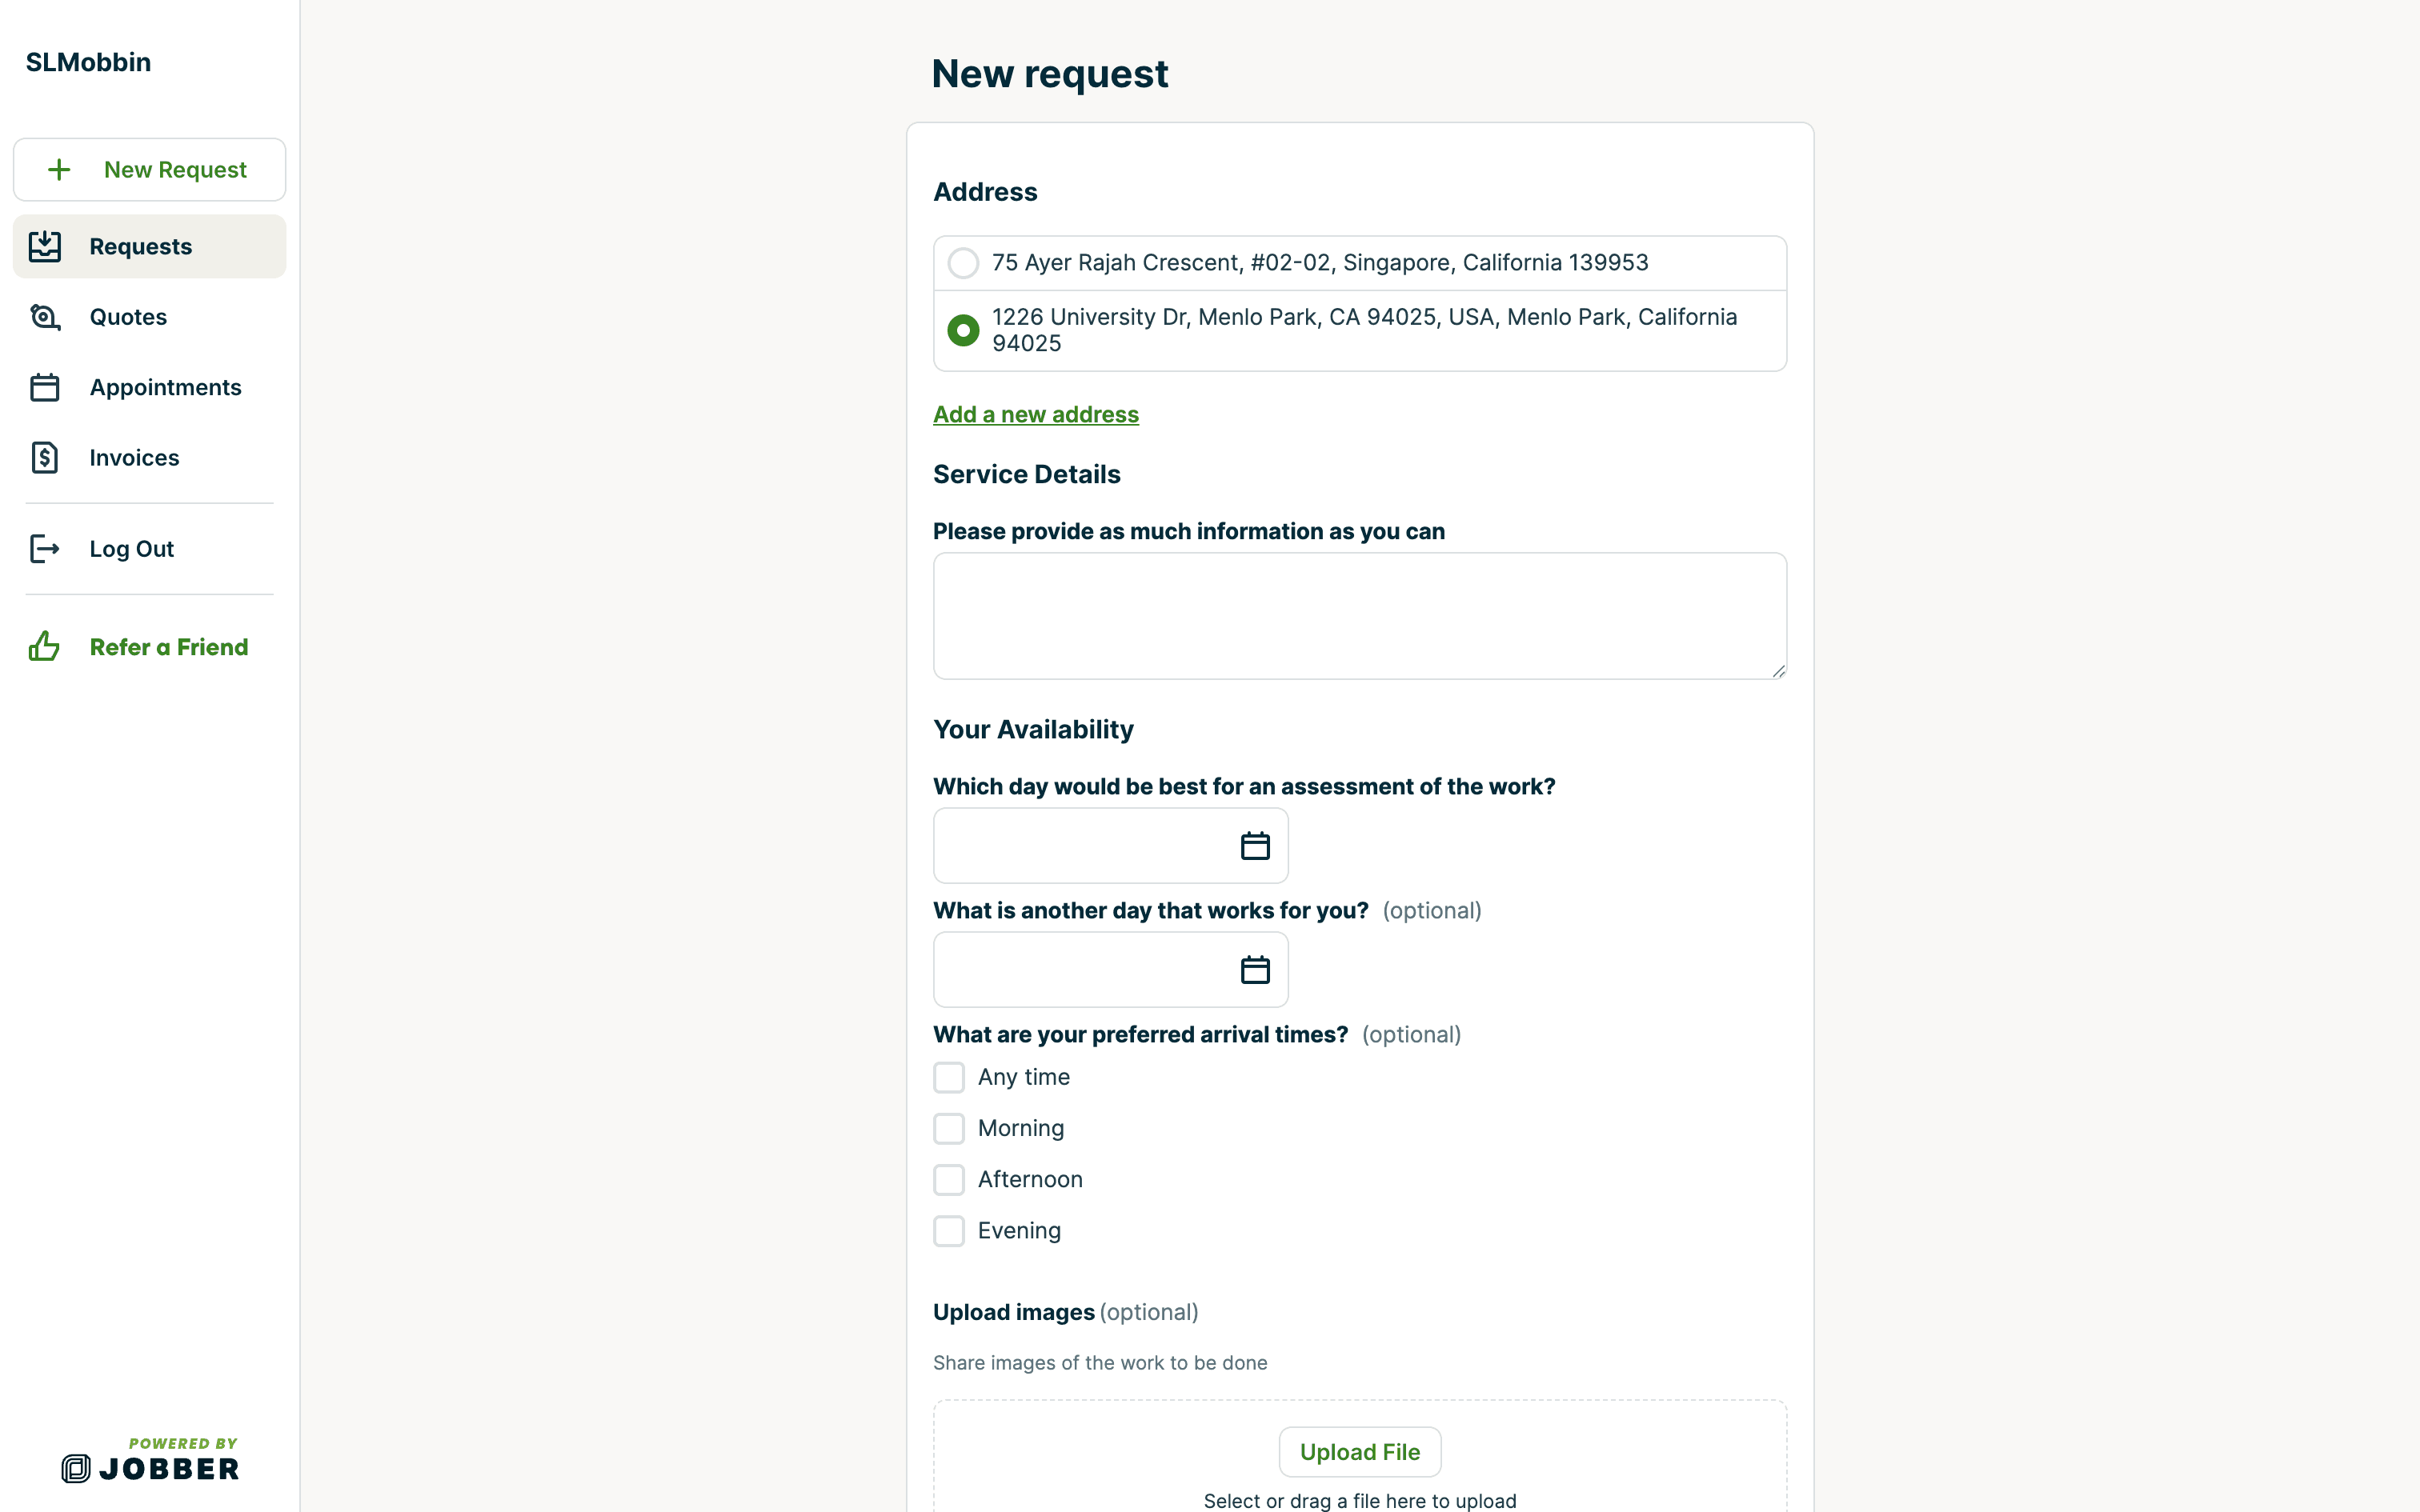Select the 1226 University Dr address radio
This screenshot has width=2420, height=1512.
coord(963,330)
